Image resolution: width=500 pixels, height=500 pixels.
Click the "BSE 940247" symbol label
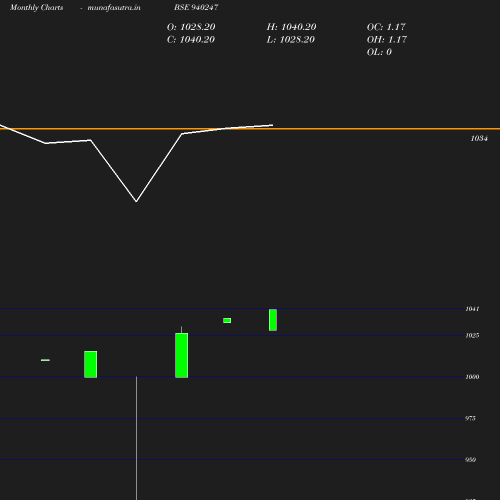[x=196, y=7]
